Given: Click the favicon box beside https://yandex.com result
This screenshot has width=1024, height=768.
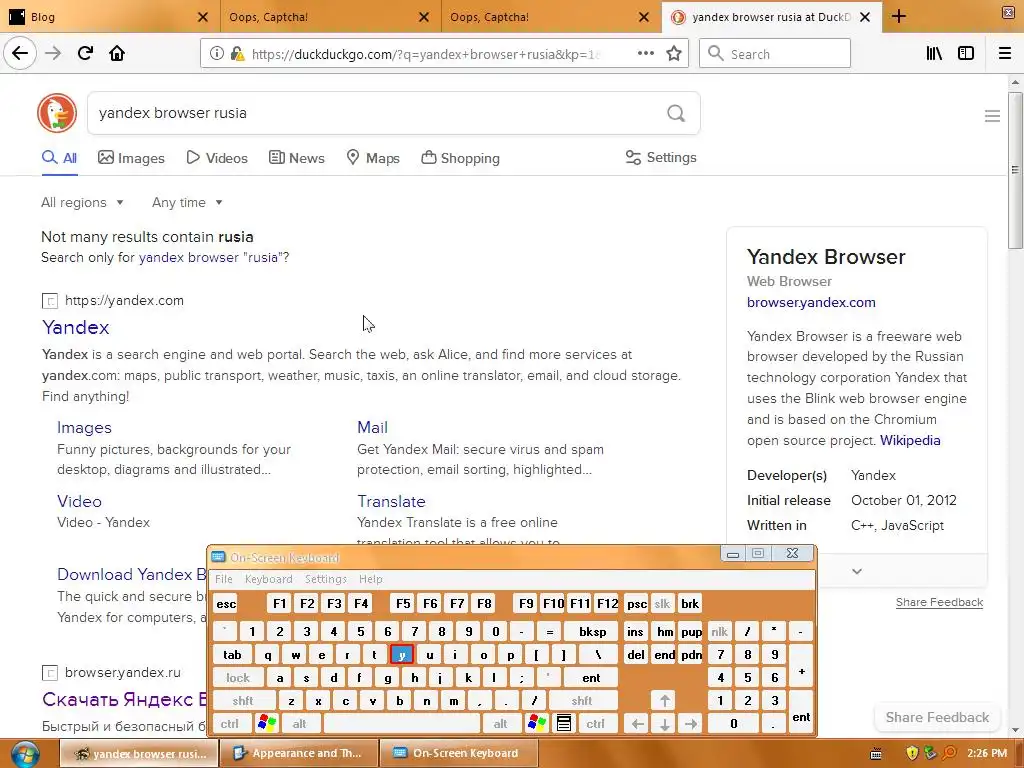Looking at the screenshot, I should [50, 301].
